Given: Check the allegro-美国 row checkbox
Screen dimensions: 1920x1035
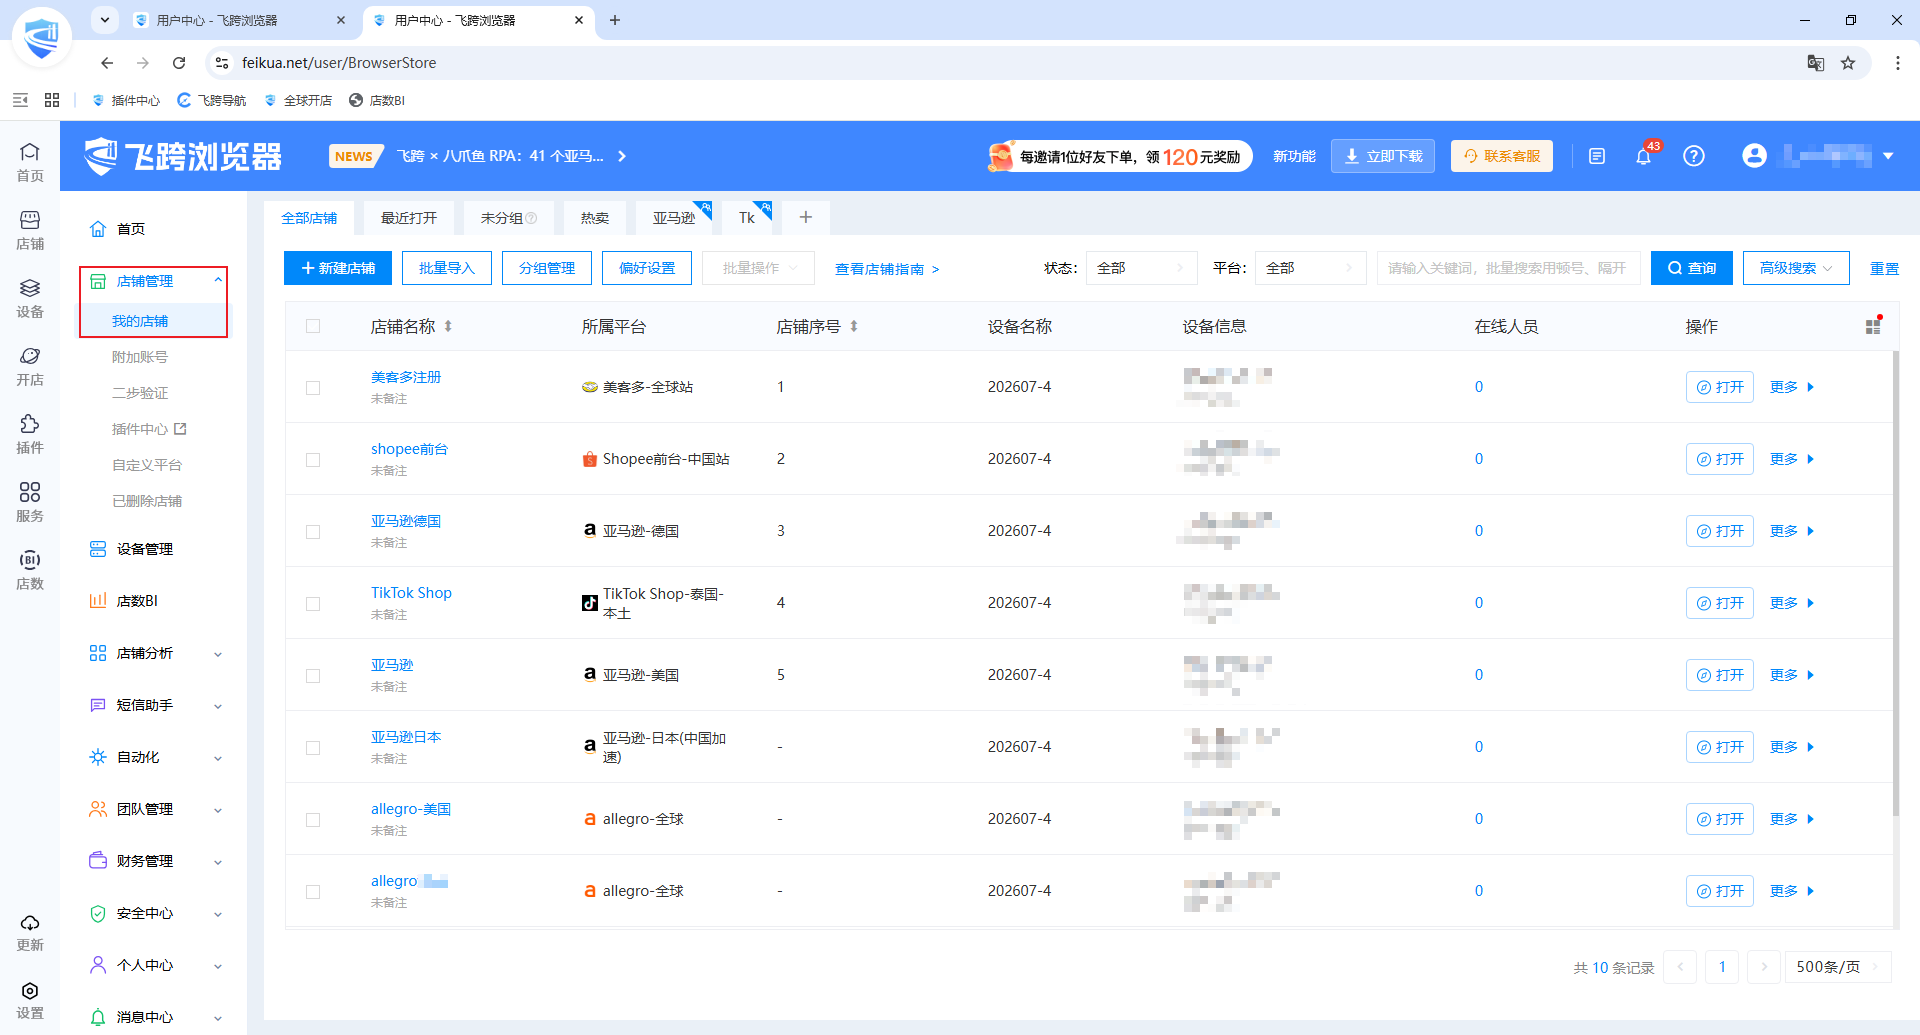Looking at the screenshot, I should tap(313, 819).
